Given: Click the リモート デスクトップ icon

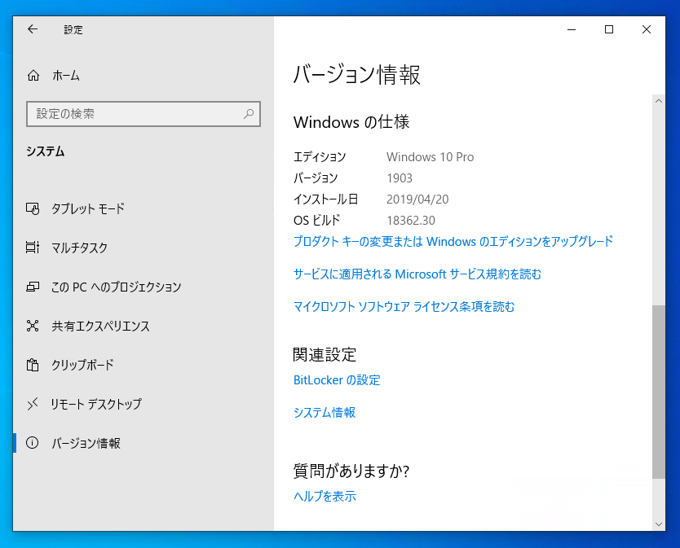Looking at the screenshot, I should [33, 404].
